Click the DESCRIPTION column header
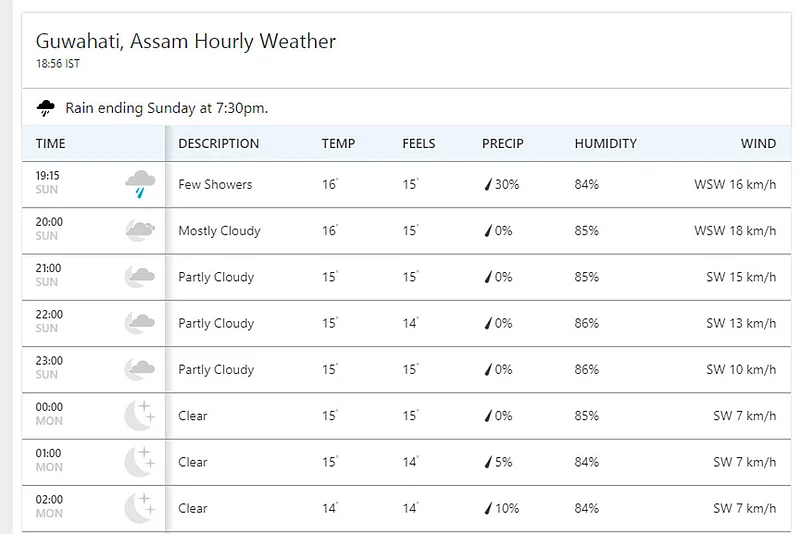 tap(218, 143)
